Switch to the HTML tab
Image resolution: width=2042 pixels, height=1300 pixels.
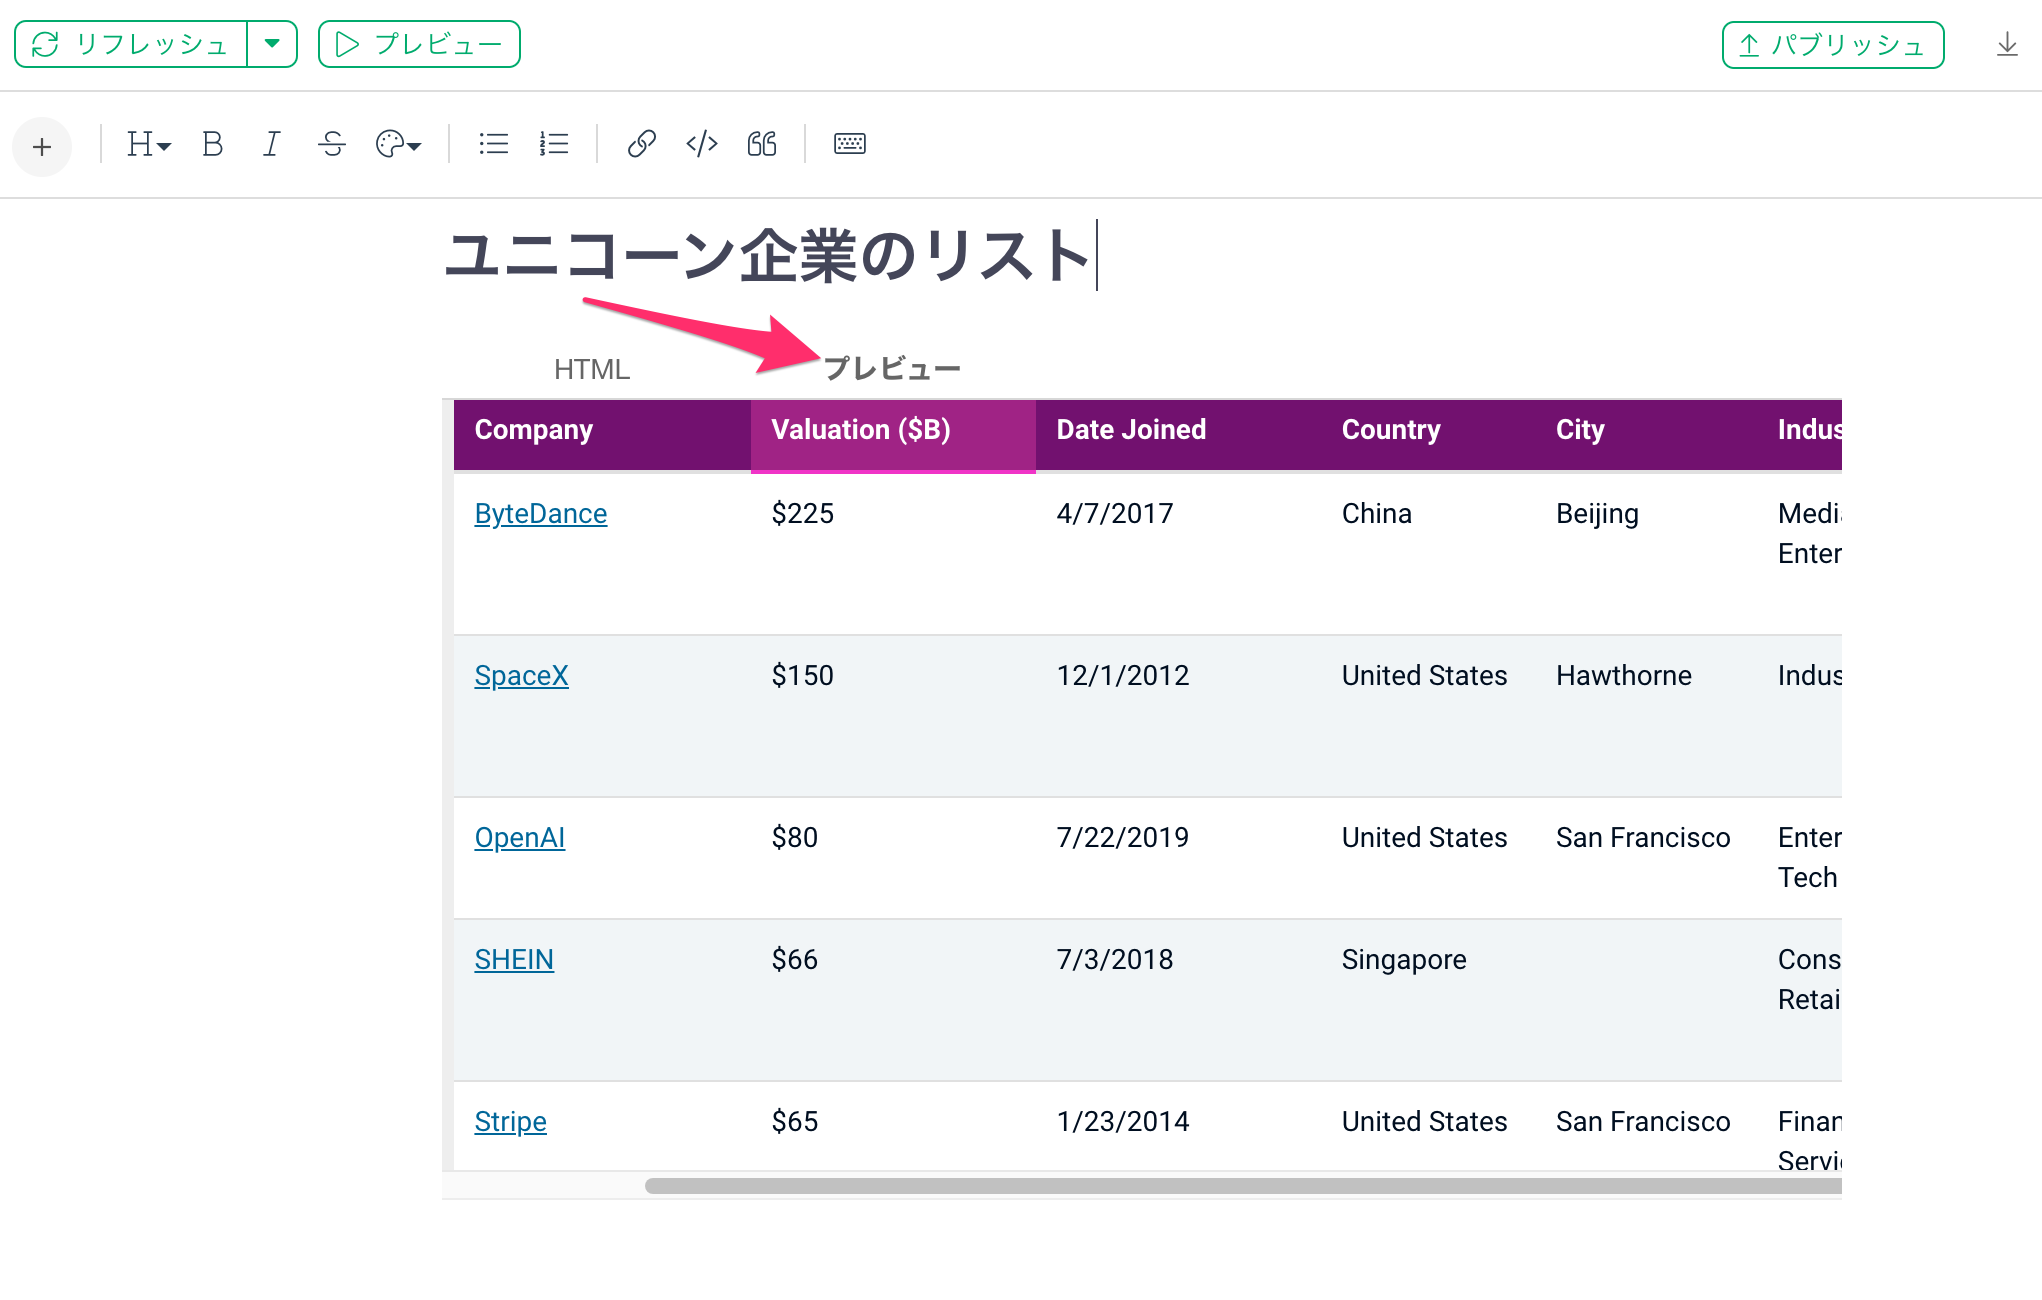click(x=592, y=369)
